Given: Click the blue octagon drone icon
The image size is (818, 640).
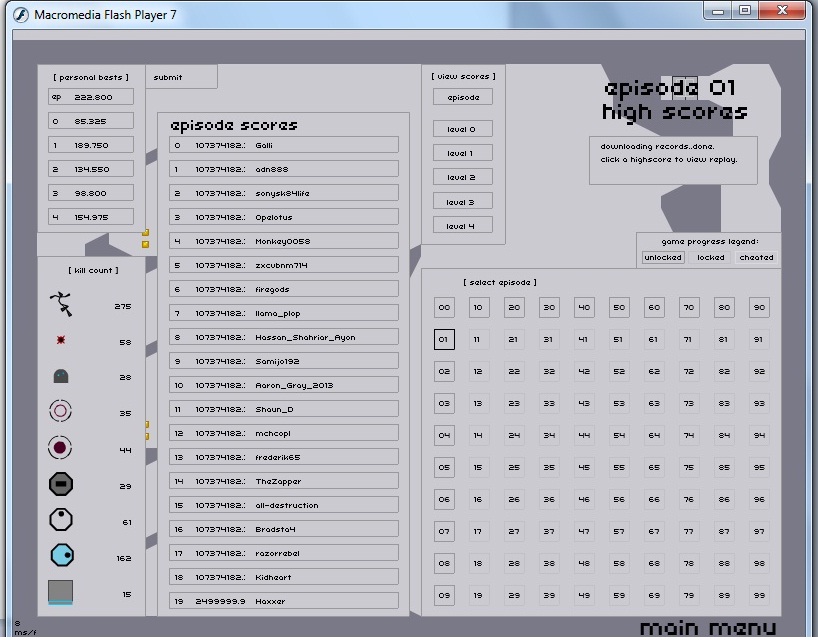Looking at the screenshot, I should 61,555.
